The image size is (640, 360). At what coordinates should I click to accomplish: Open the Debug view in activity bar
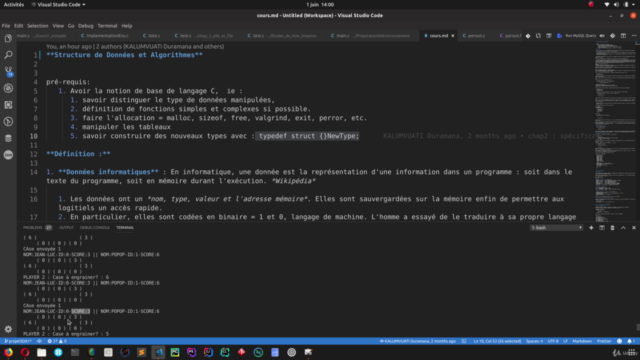(x=8, y=88)
